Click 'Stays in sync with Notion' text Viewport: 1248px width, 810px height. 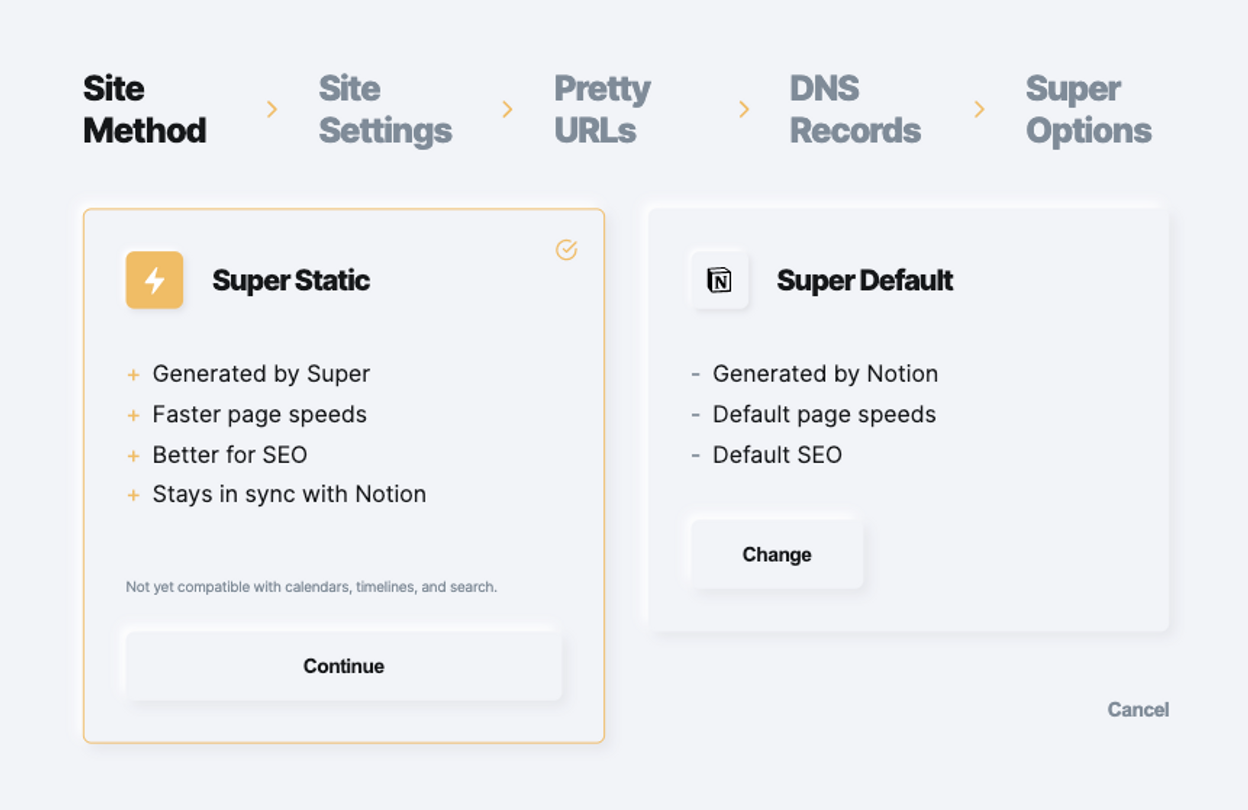tap(289, 494)
